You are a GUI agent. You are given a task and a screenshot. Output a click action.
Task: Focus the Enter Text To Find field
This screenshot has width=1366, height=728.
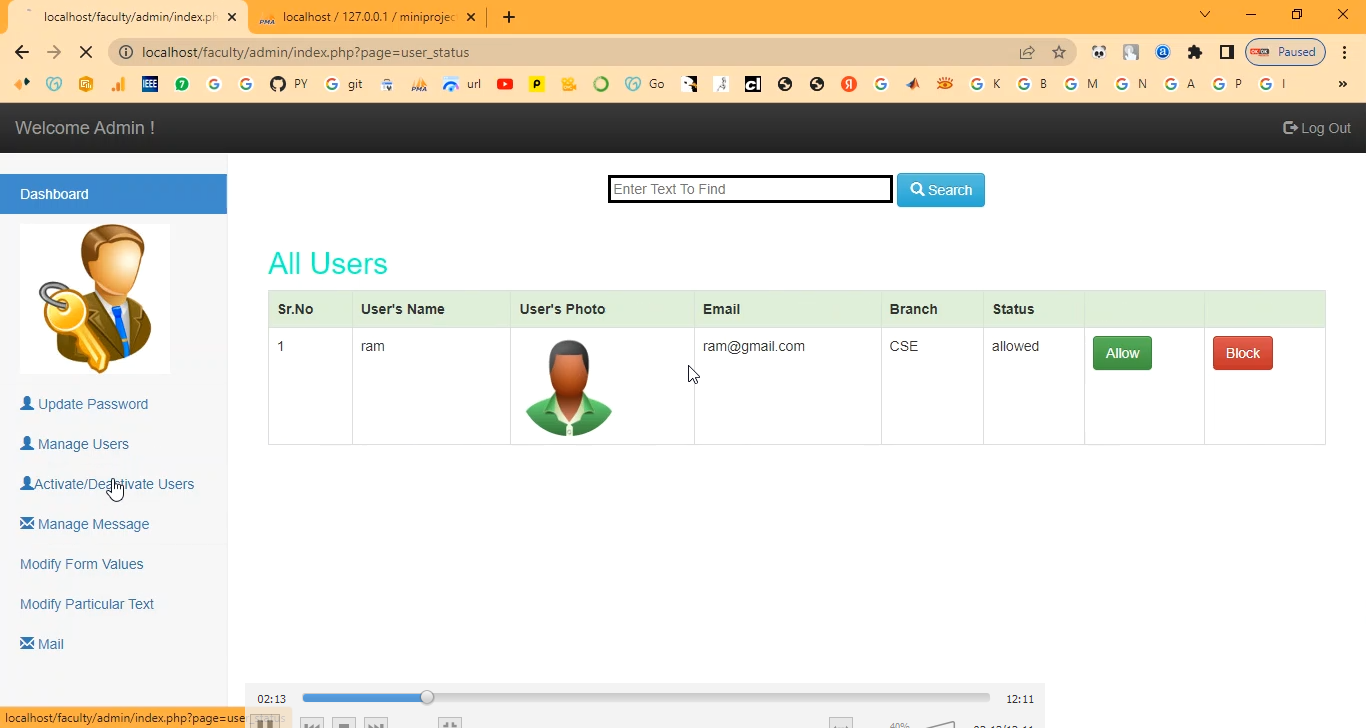pos(750,189)
